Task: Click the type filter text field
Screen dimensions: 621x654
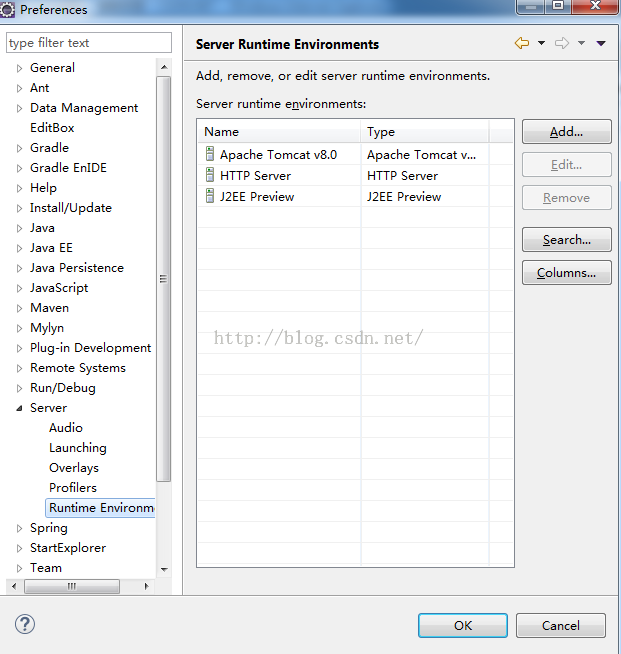Action: click(88, 43)
